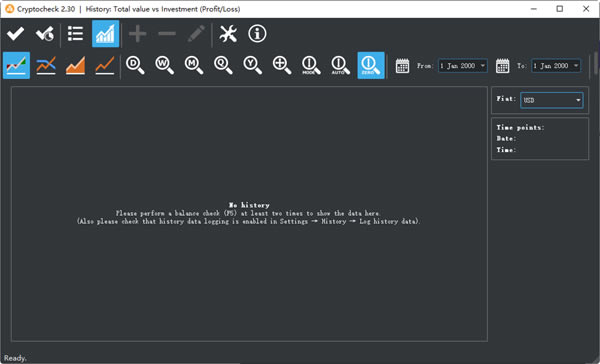Select total value vs investment chart
This screenshot has width=600, height=364.
[x=16, y=65]
